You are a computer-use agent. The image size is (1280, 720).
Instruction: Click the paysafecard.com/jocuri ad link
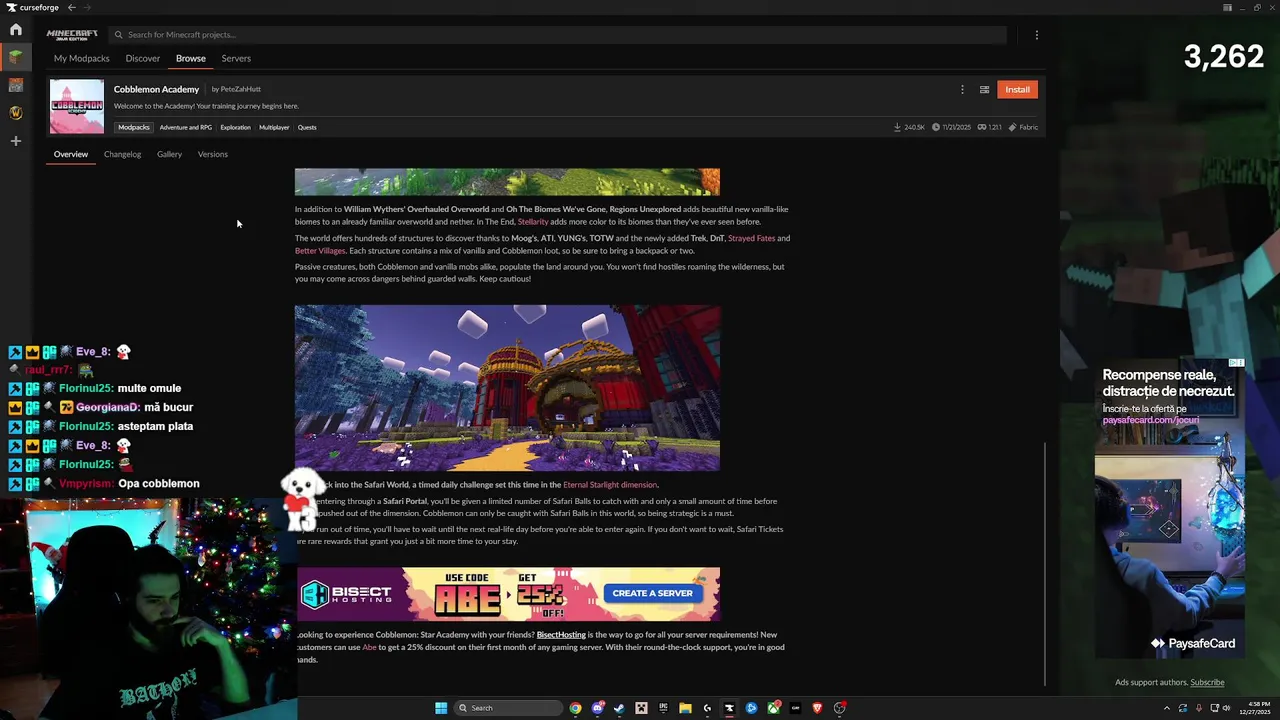[x=1150, y=420]
